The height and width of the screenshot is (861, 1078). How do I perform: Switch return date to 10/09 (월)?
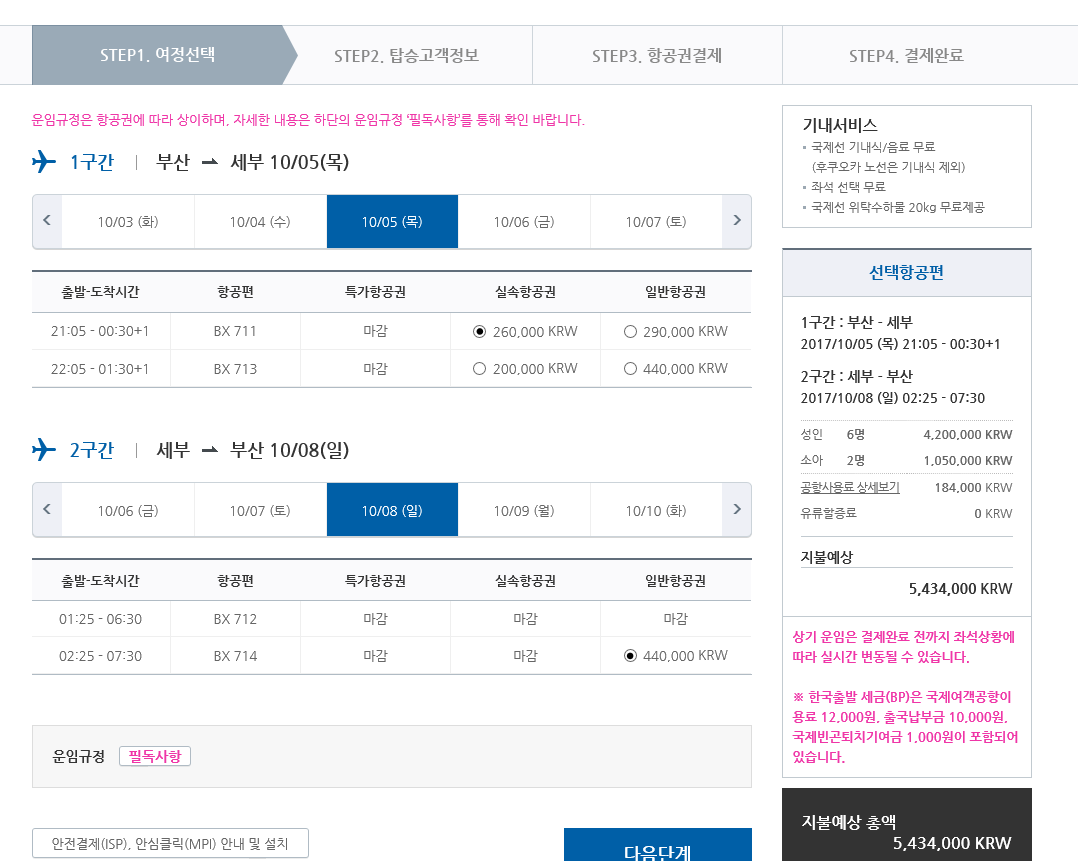[x=524, y=510]
